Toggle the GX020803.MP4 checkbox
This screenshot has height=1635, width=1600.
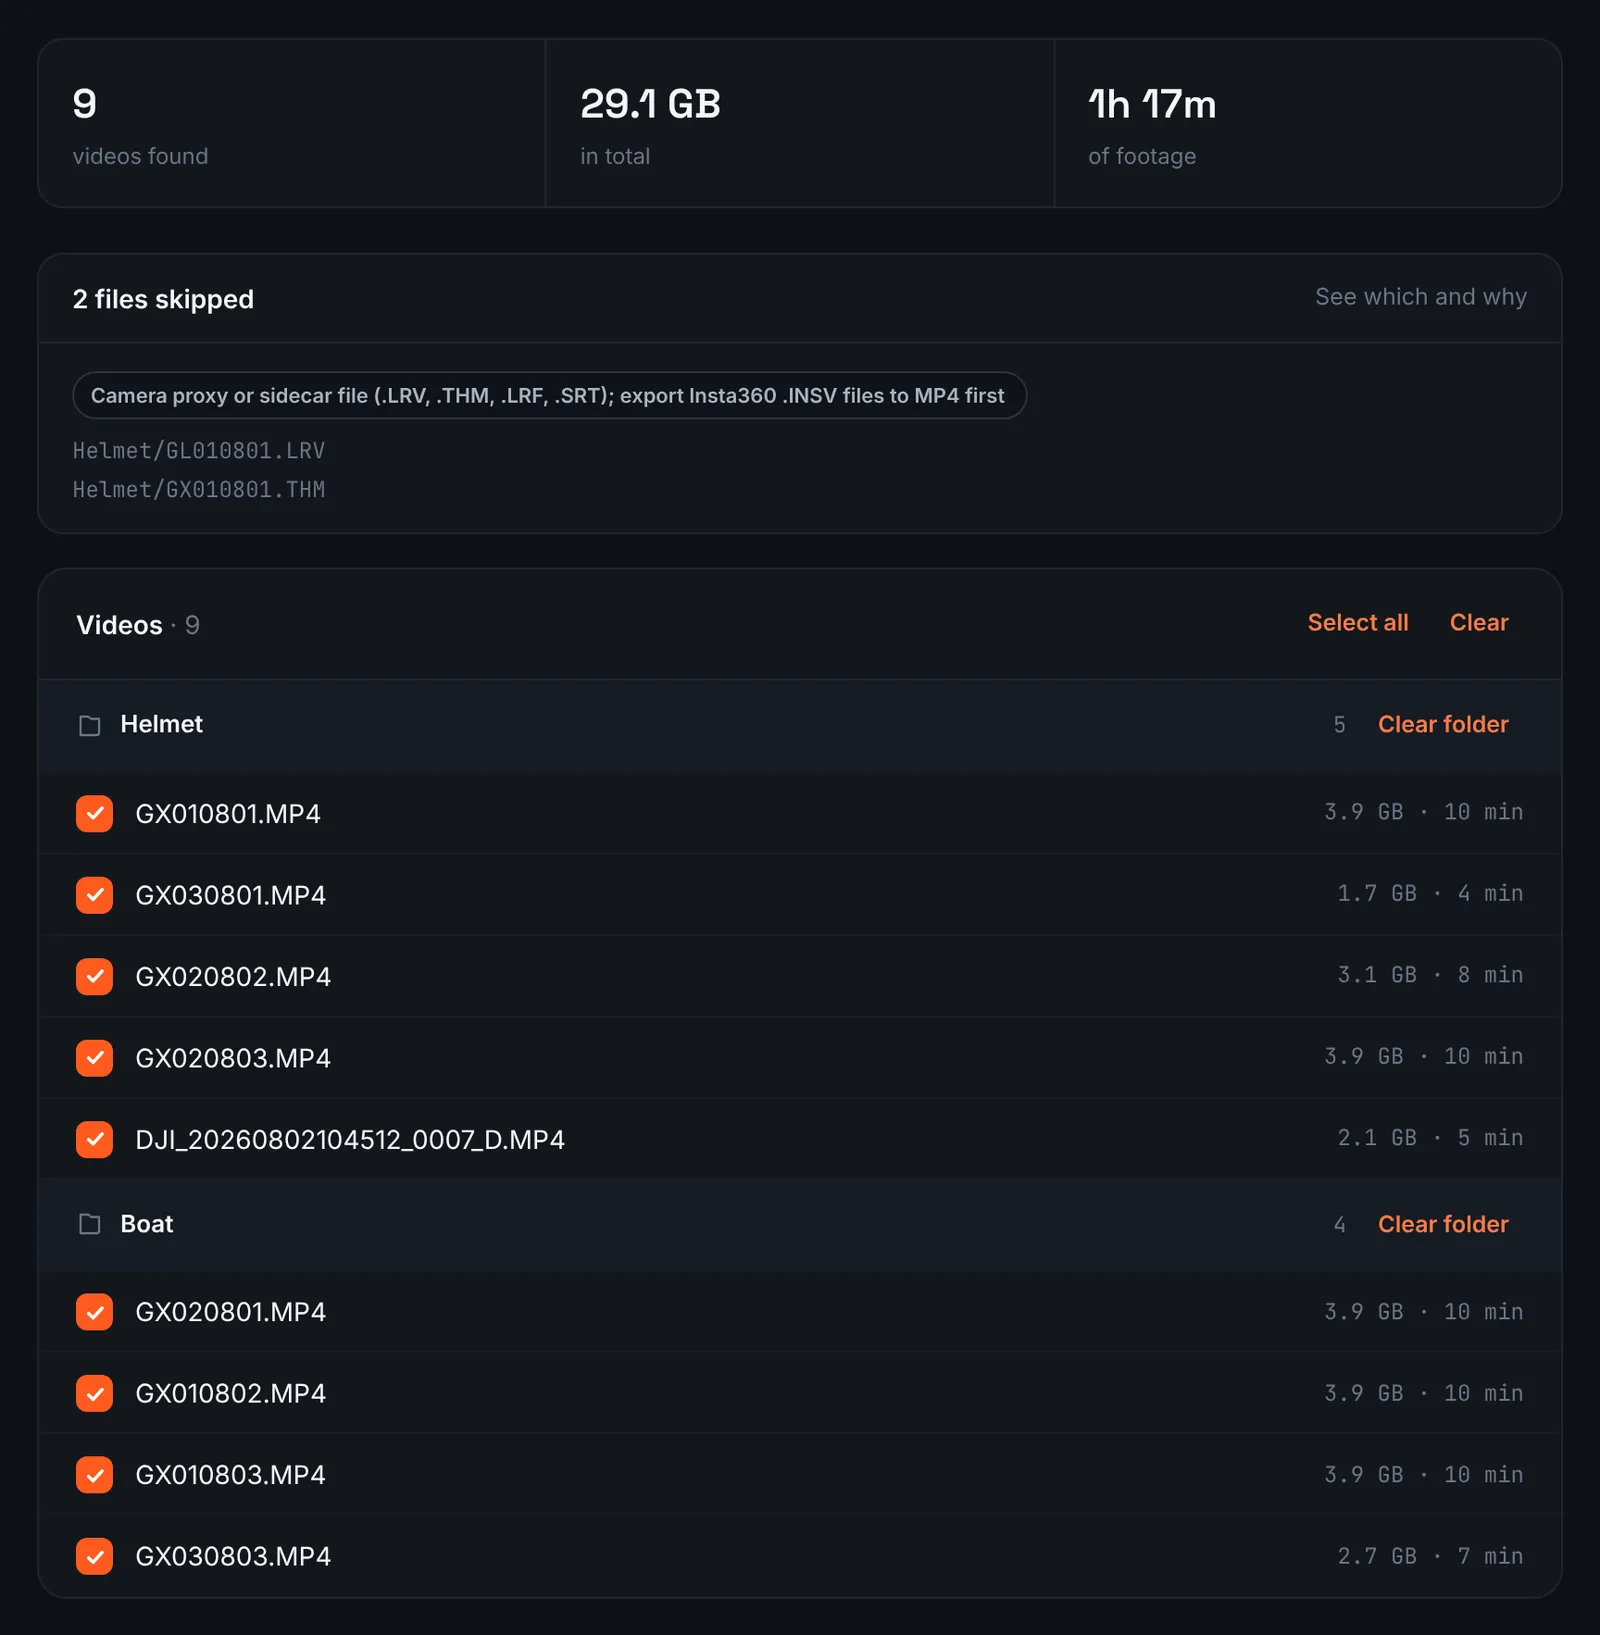[x=94, y=1058]
